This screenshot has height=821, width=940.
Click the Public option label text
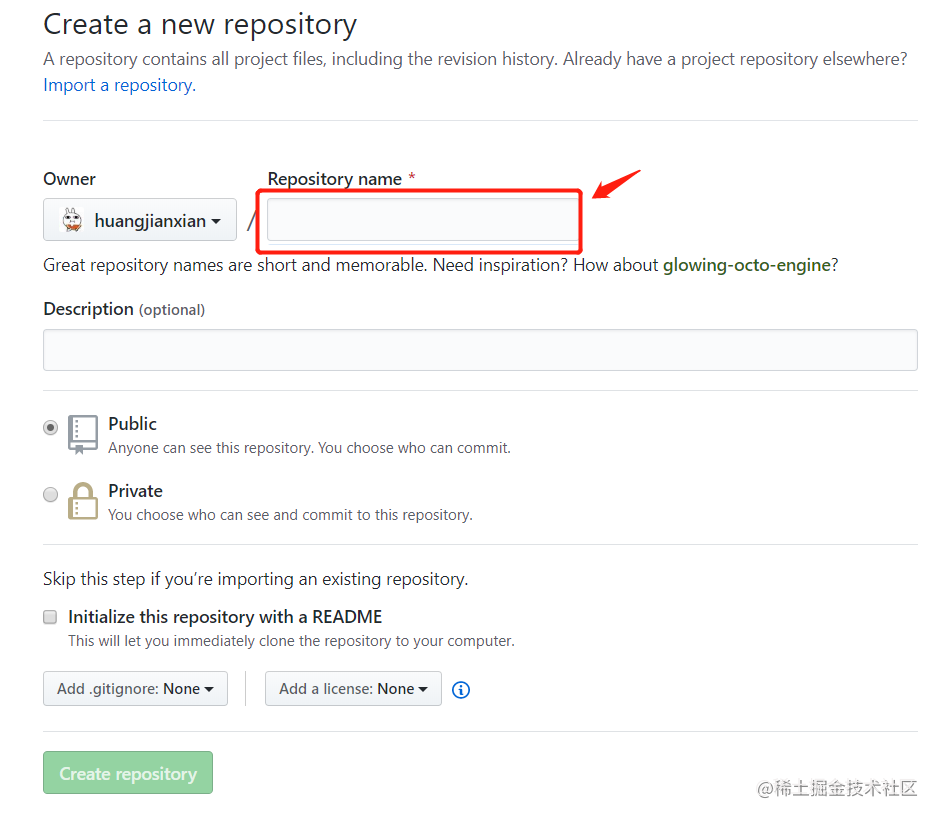(x=132, y=424)
